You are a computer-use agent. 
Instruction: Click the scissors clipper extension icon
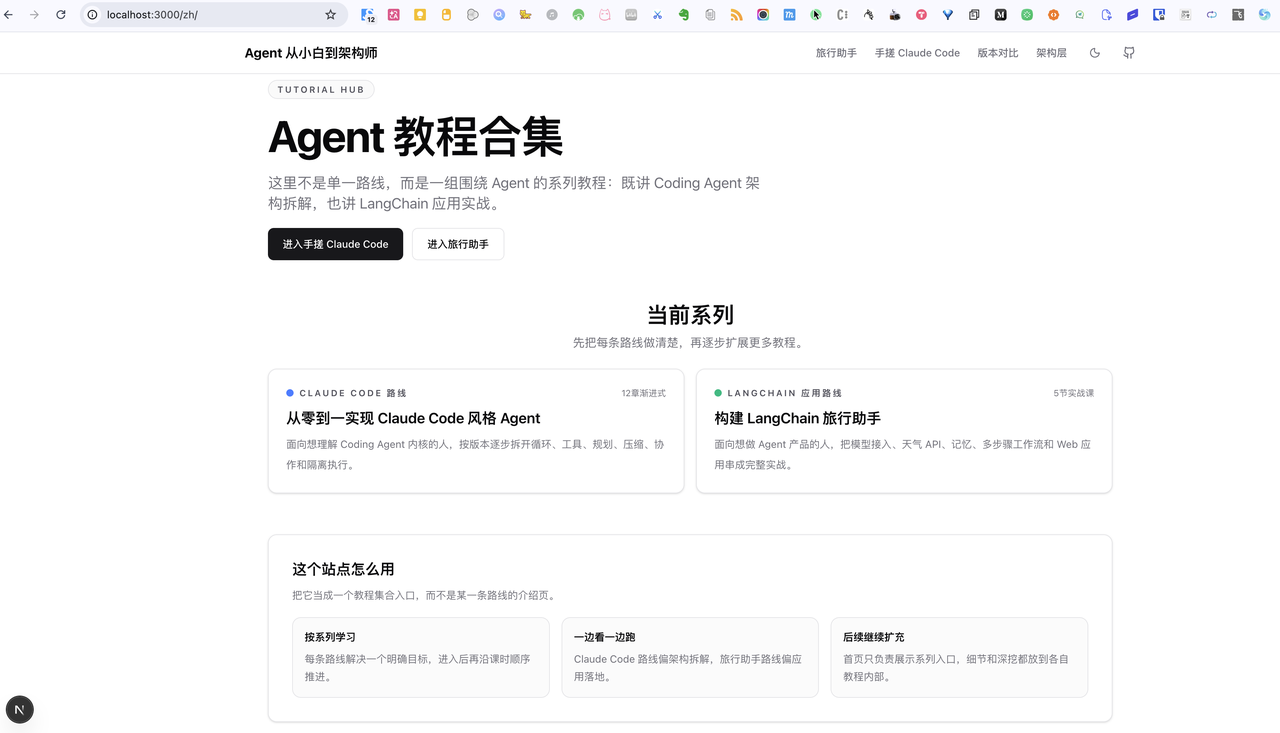pyautogui.click(x=658, y=15)
